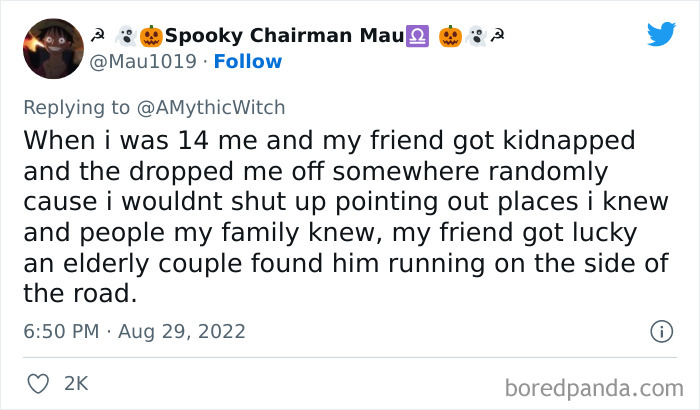Click the Twitter bird logo
The height and width of the screenshot is (410, 700).
click(x=661, y=33)
